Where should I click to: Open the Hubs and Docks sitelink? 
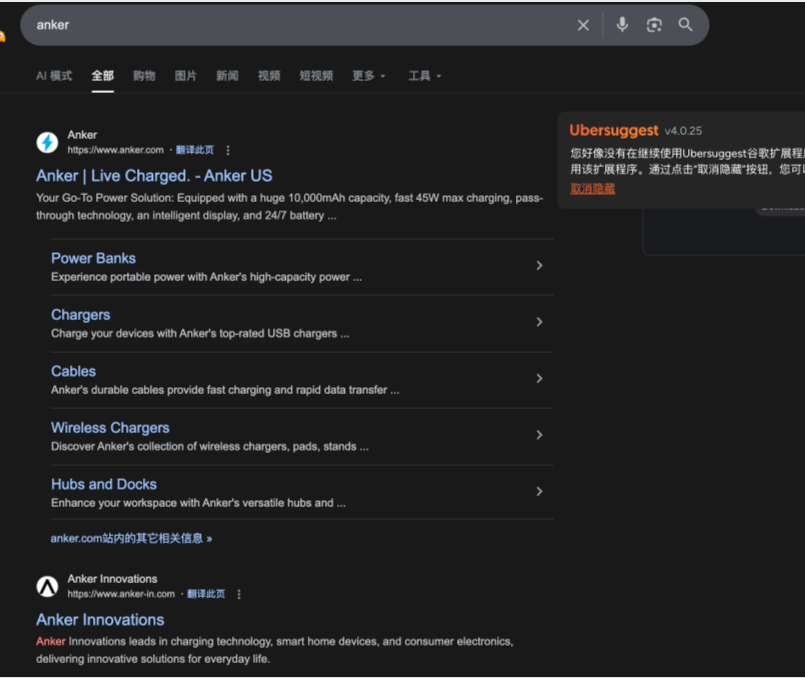coord(104,484)
